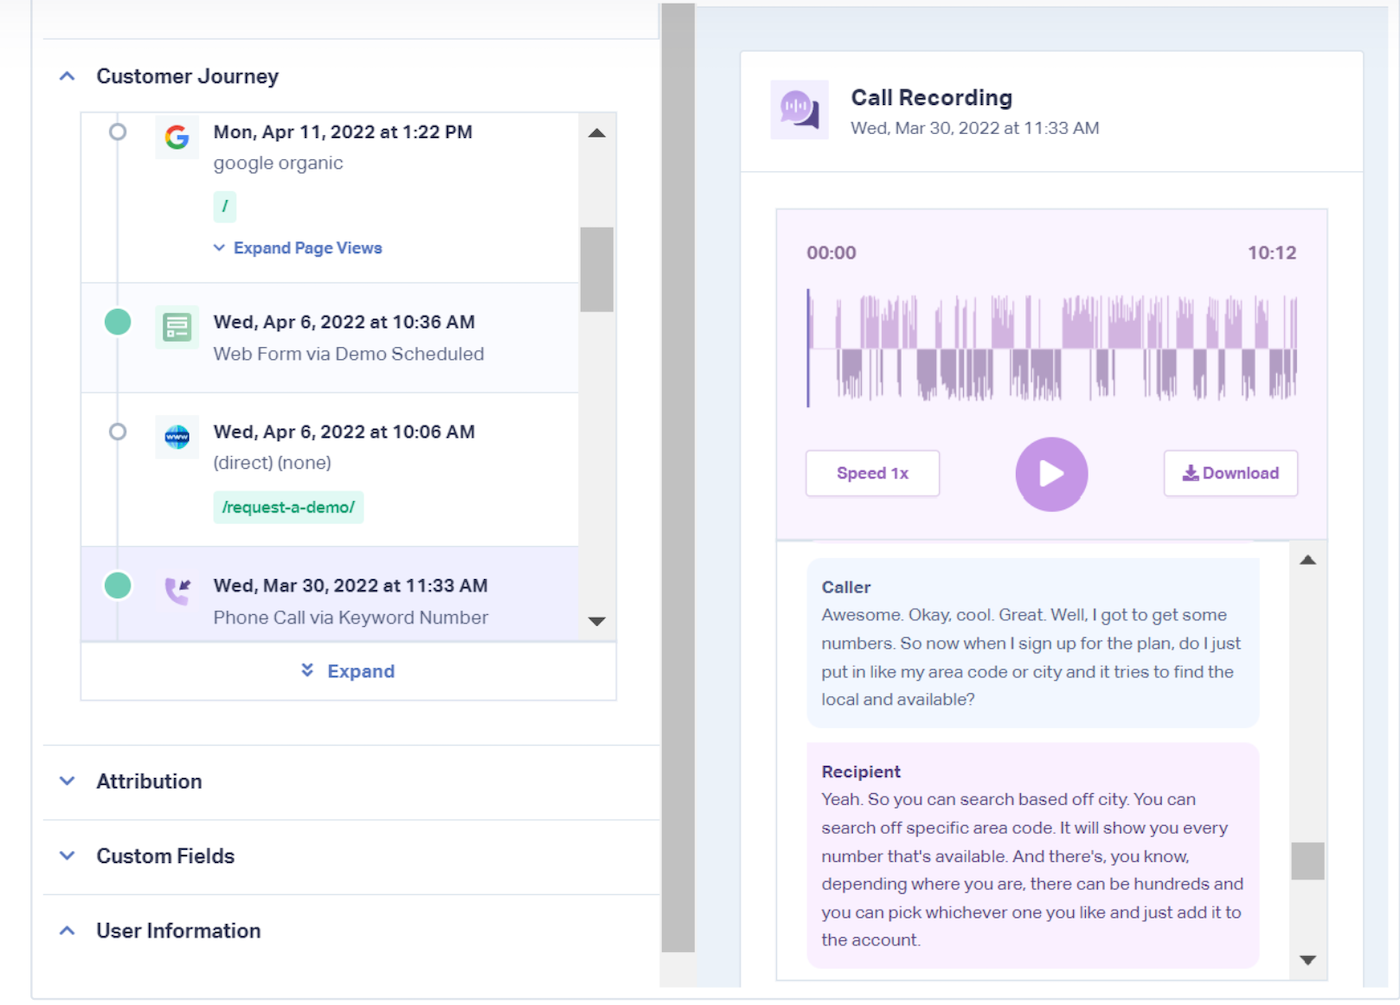Seek within the audio waveform
The width and height of the screenshot is (1400, 1005).
click(x=1052, y=348)
